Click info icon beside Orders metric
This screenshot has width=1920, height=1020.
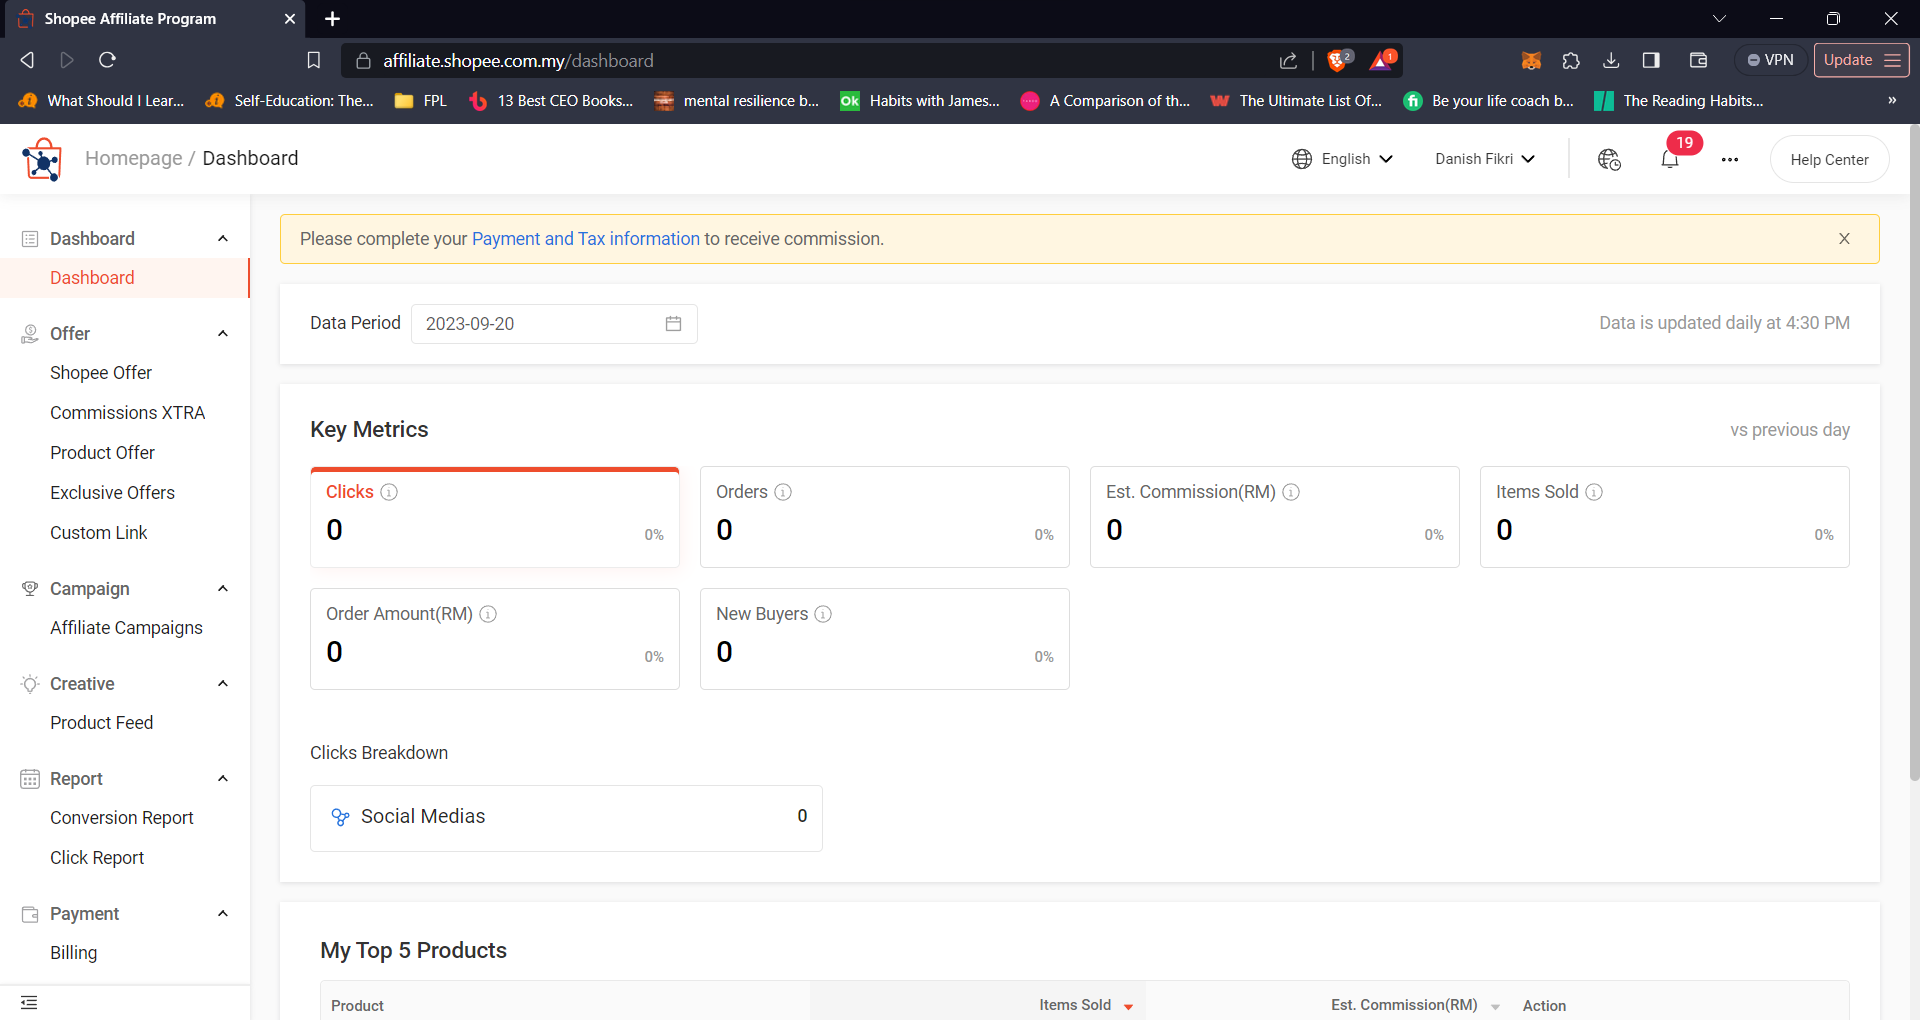click(783, 492)
